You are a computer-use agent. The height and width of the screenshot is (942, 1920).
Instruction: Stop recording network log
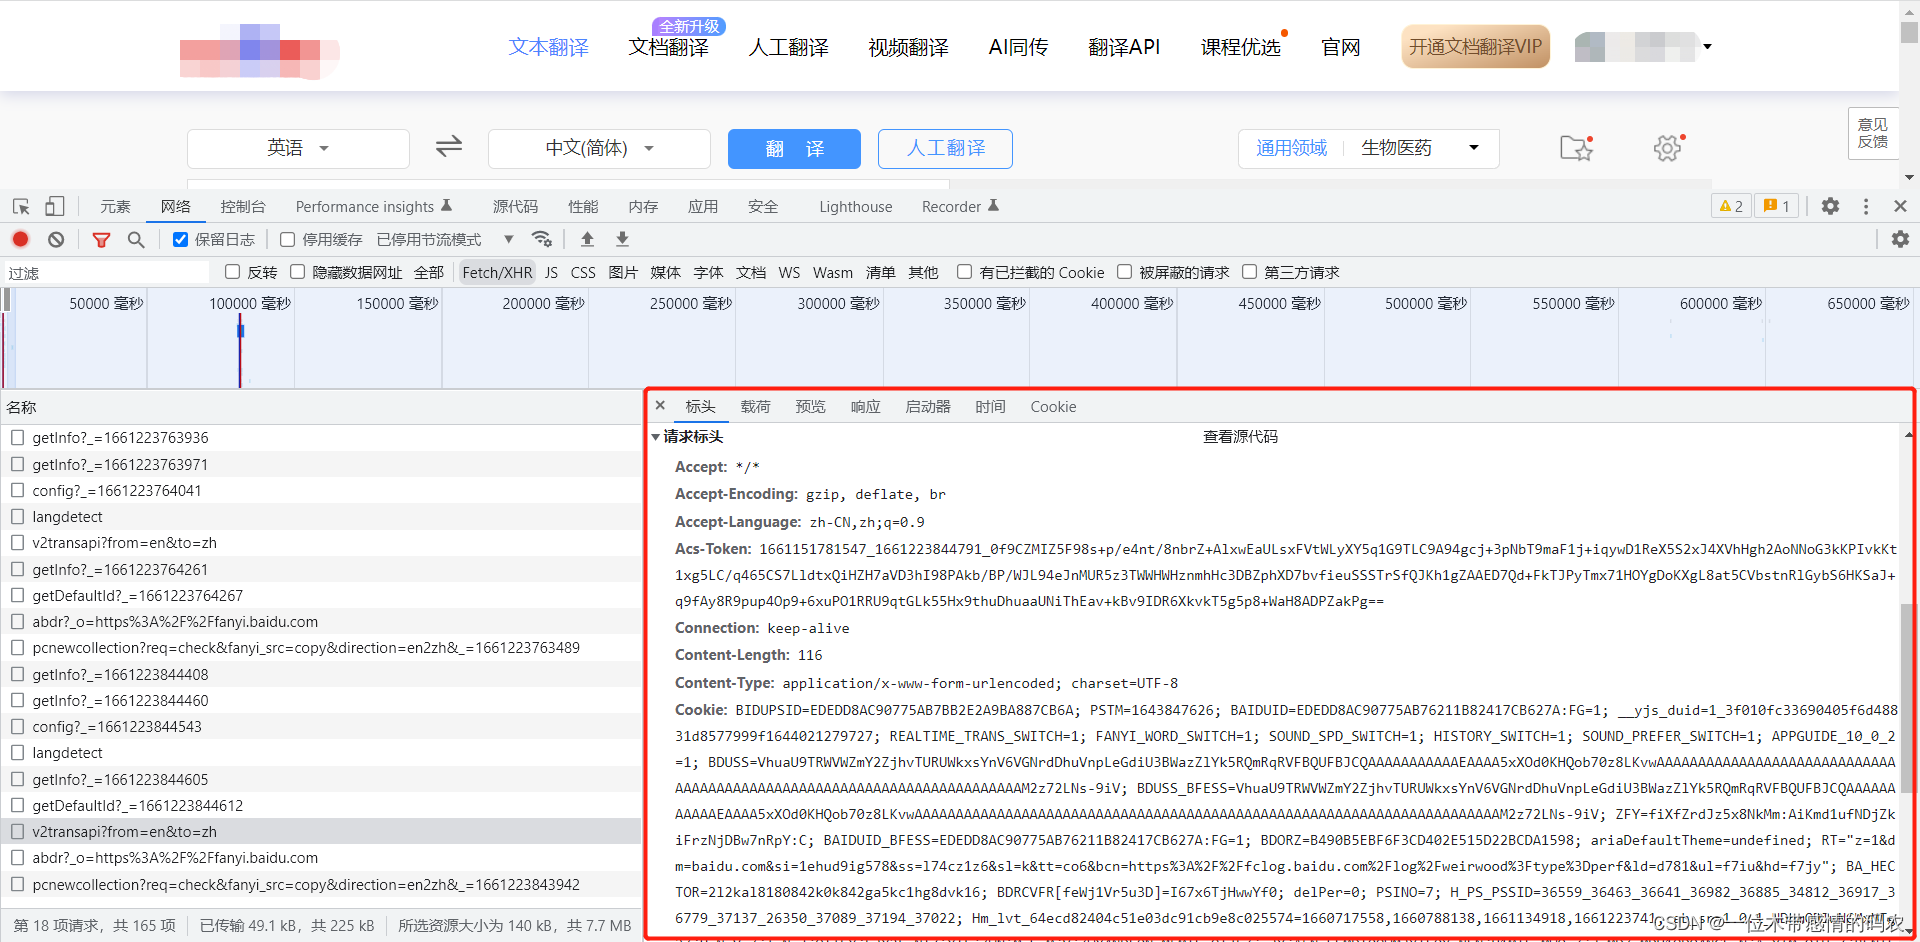pos(20,239)
